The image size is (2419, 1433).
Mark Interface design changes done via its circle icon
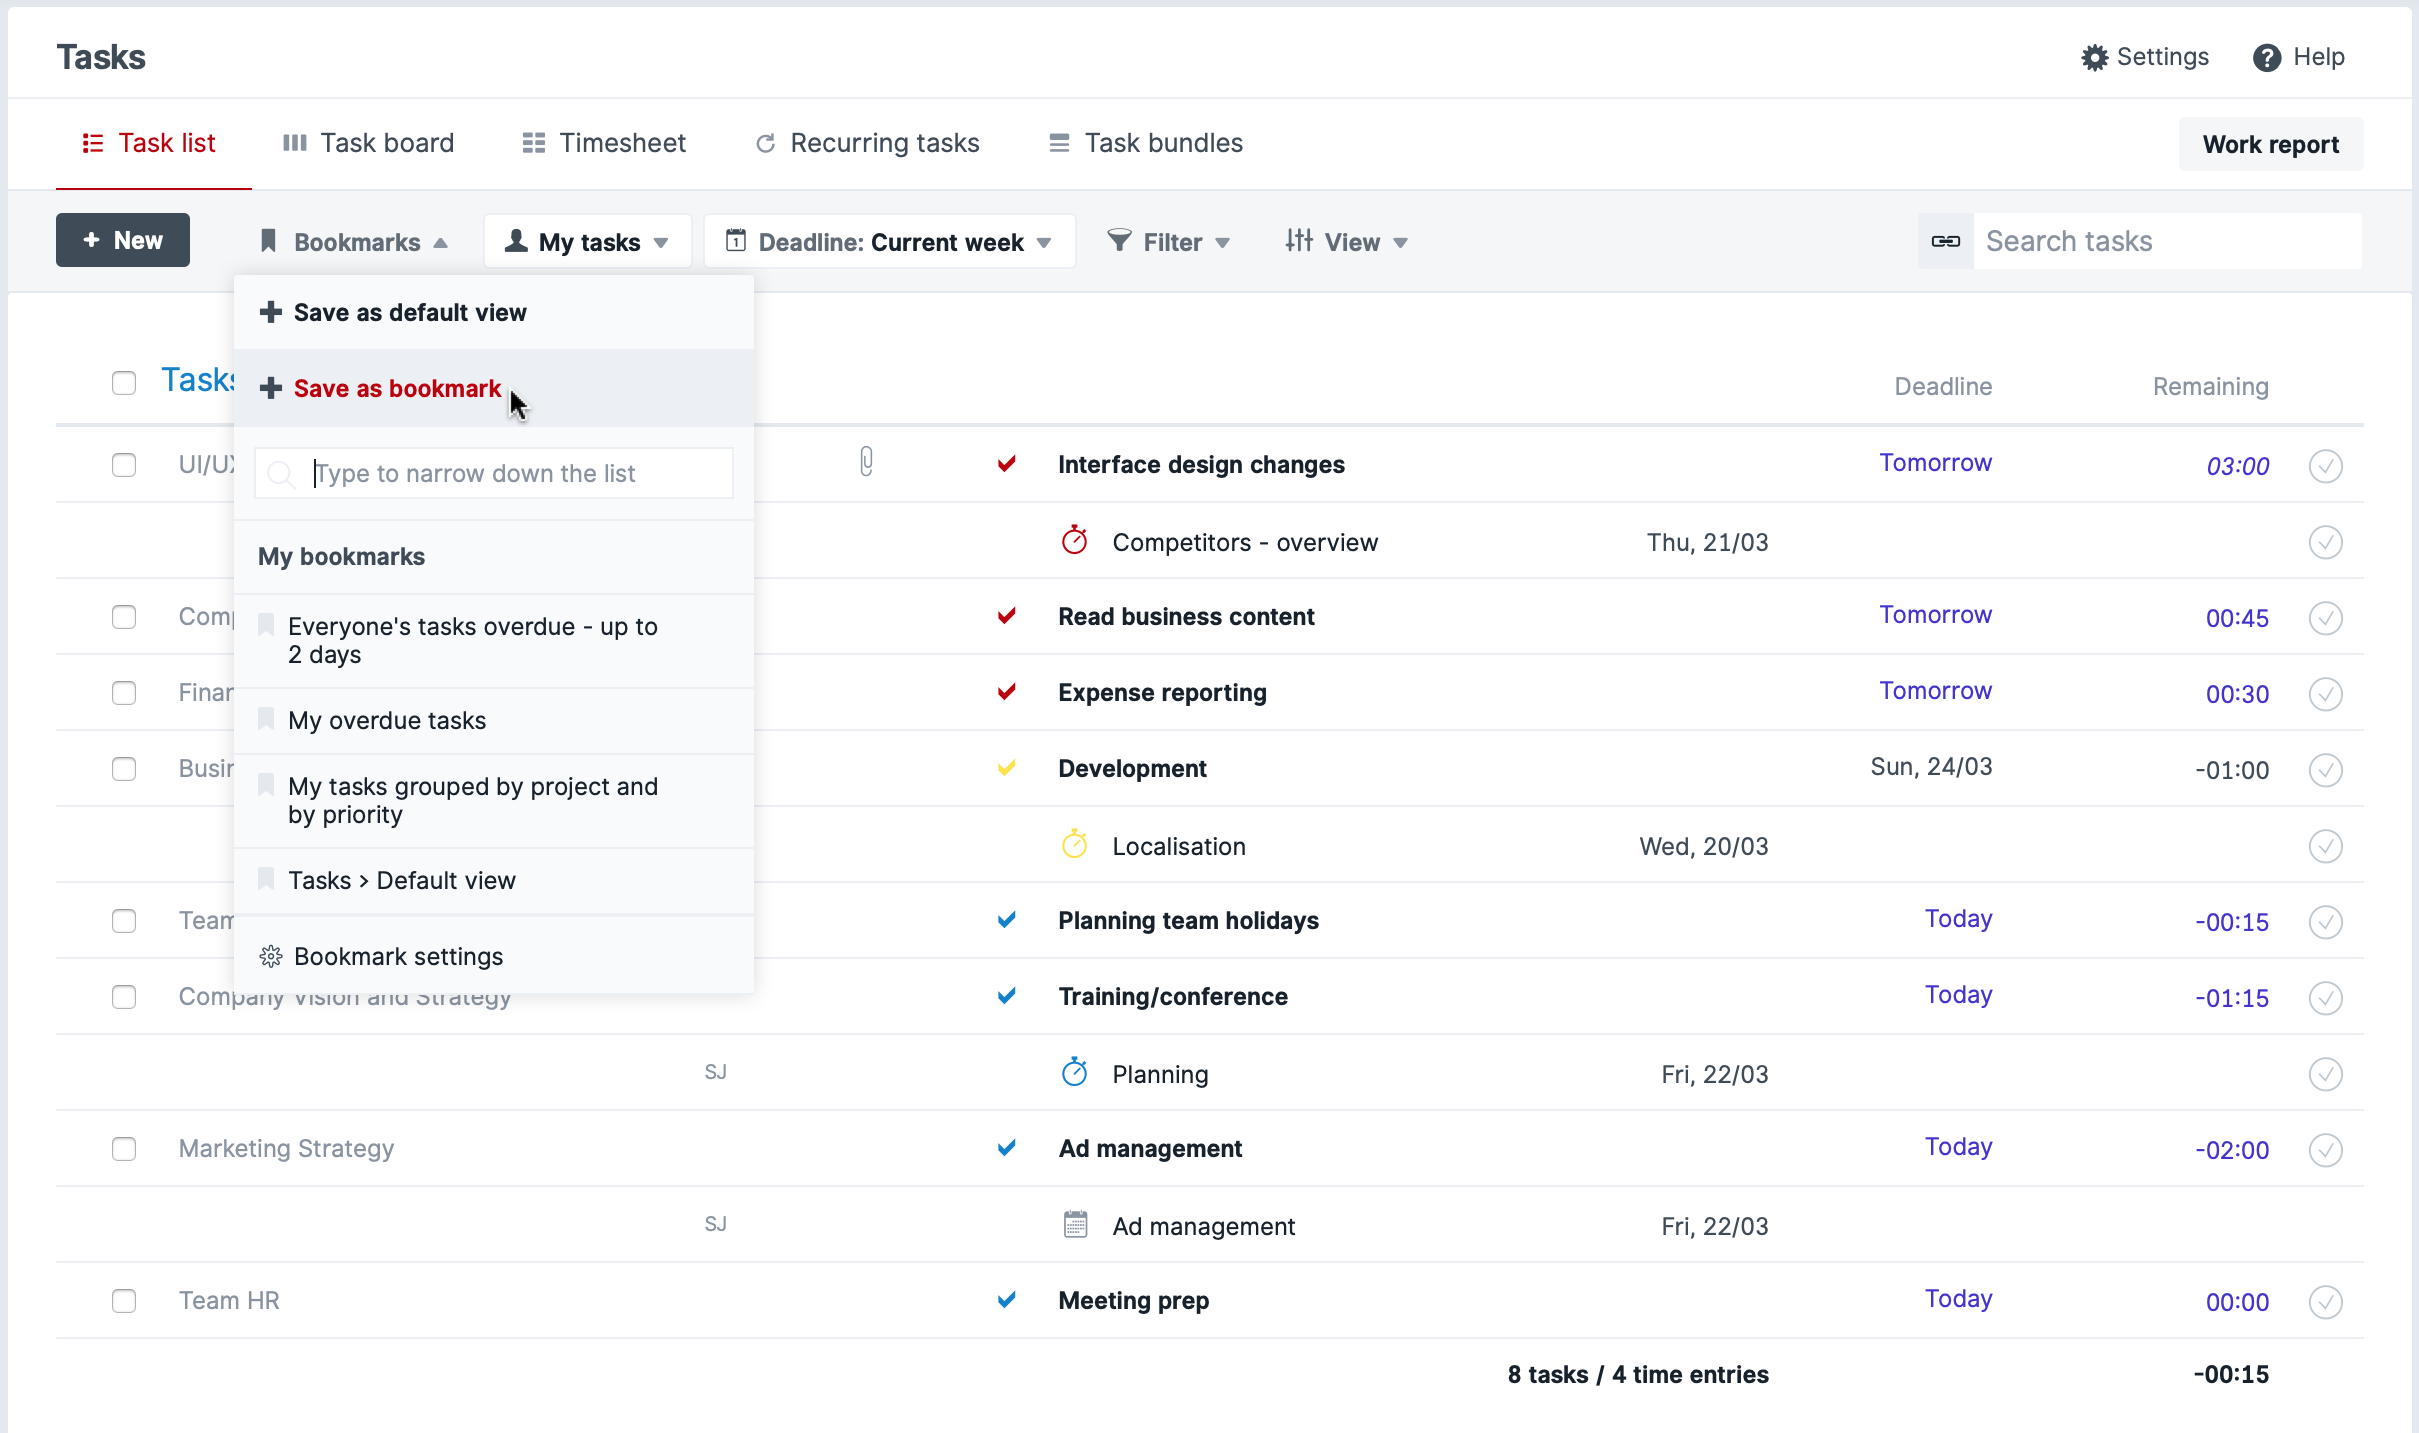pos(2325,466)
